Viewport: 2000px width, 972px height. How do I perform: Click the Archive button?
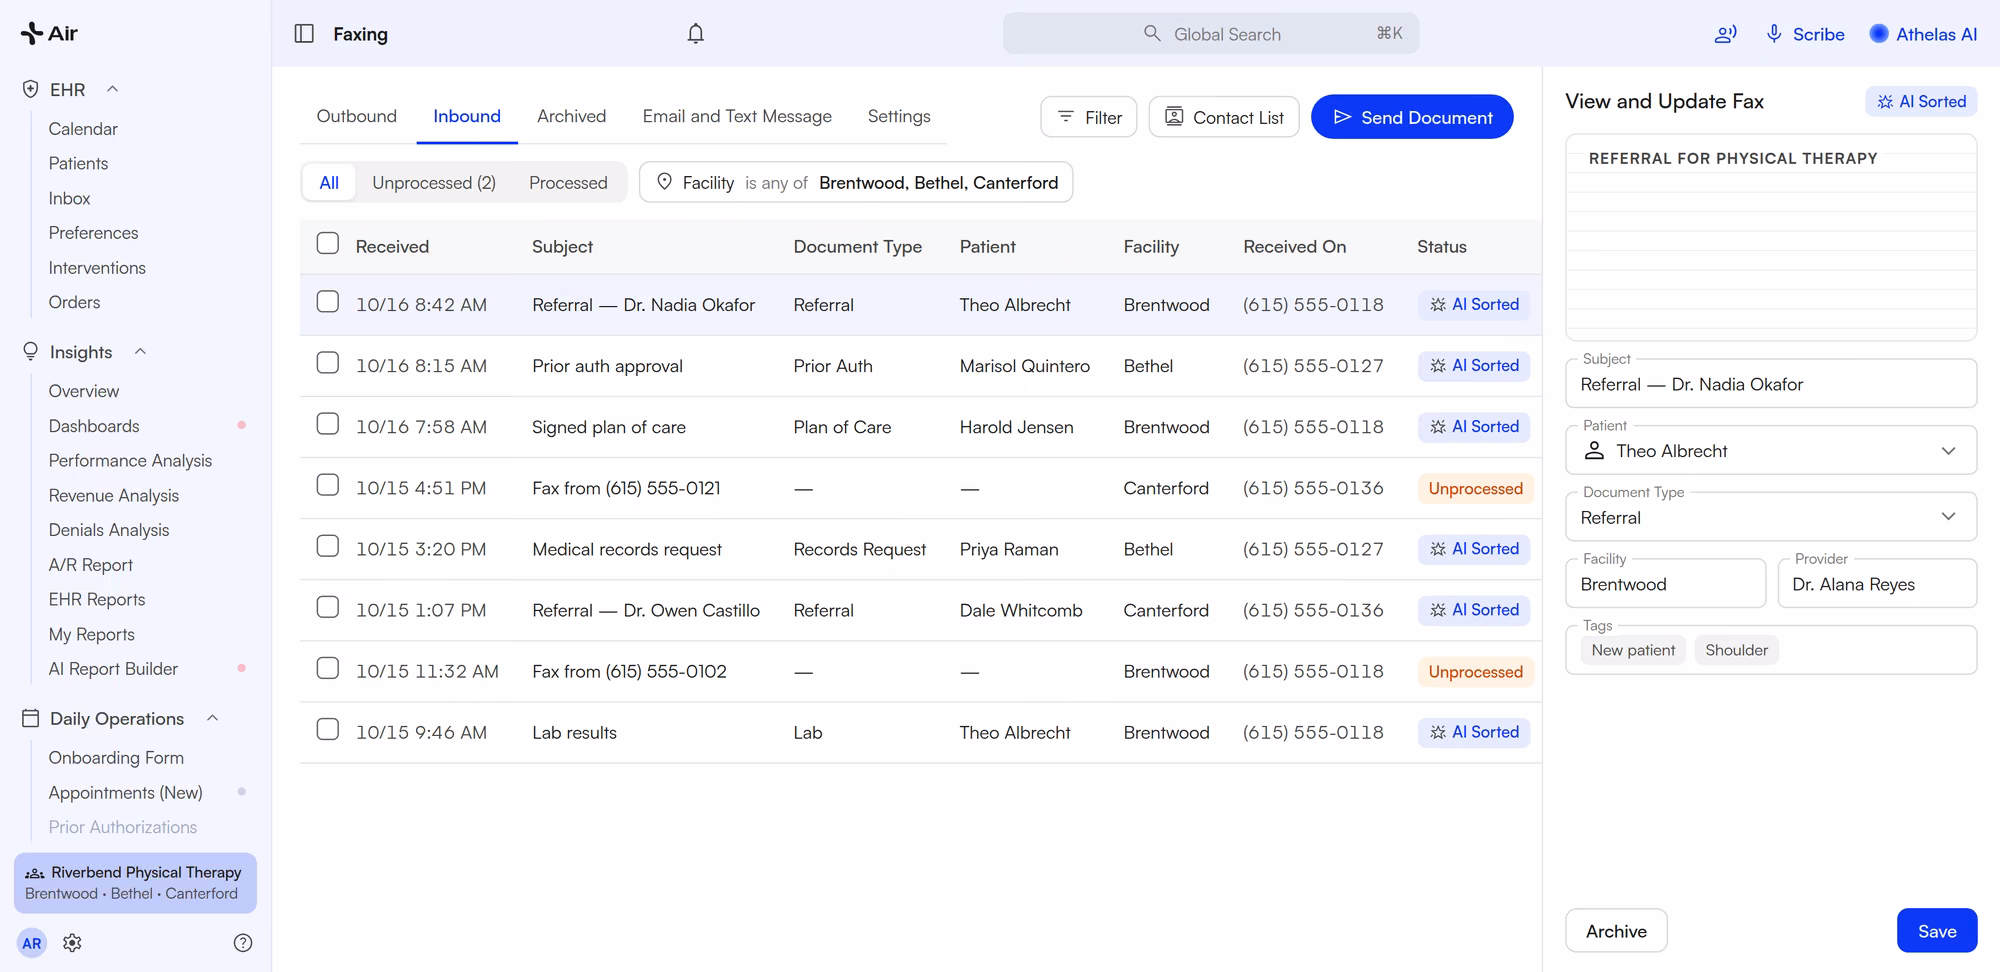coord(1616,931)
